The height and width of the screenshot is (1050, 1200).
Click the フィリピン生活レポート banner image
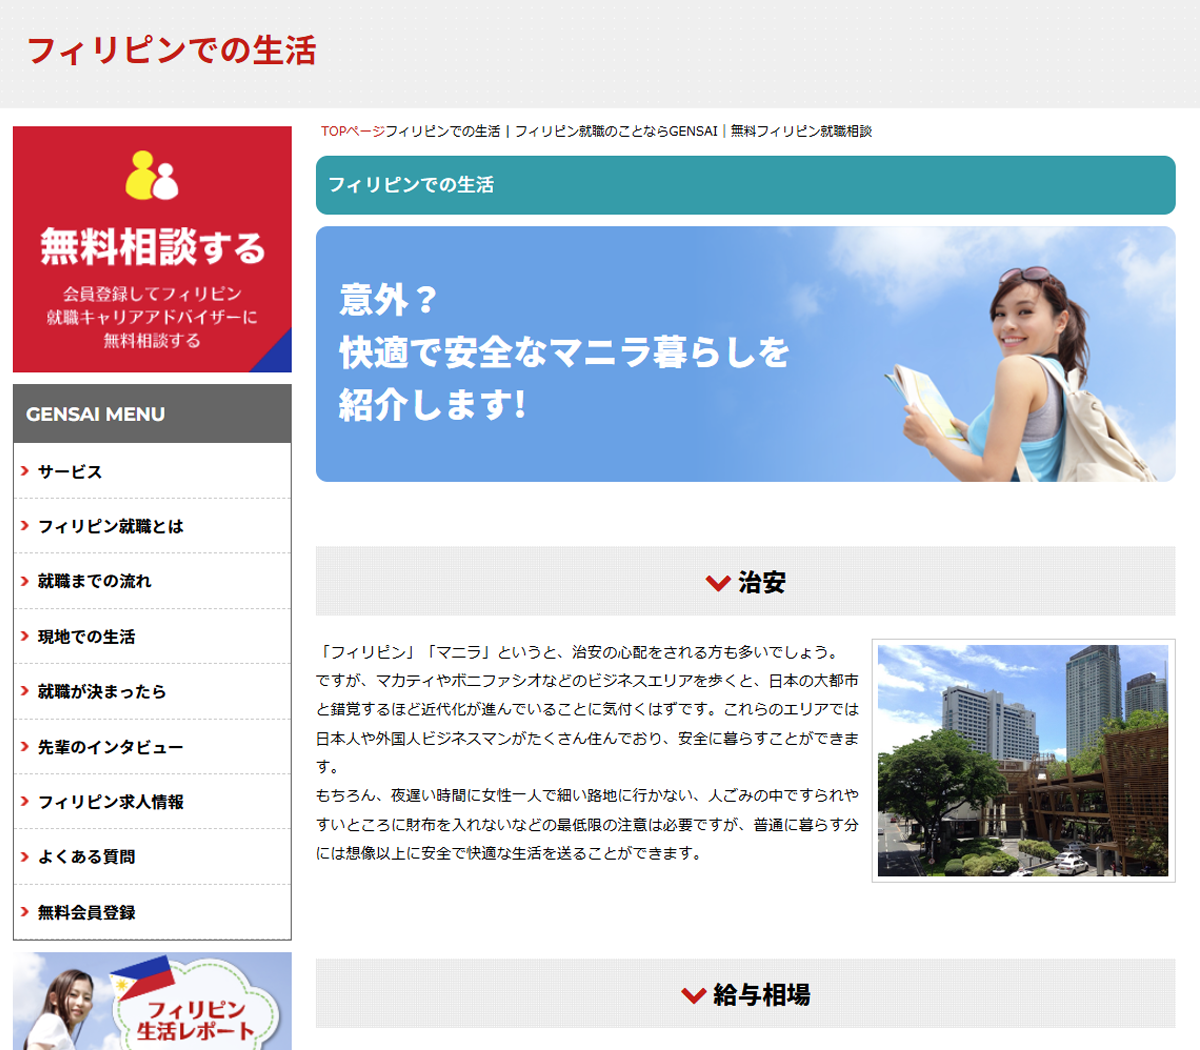coord(152,1000)
